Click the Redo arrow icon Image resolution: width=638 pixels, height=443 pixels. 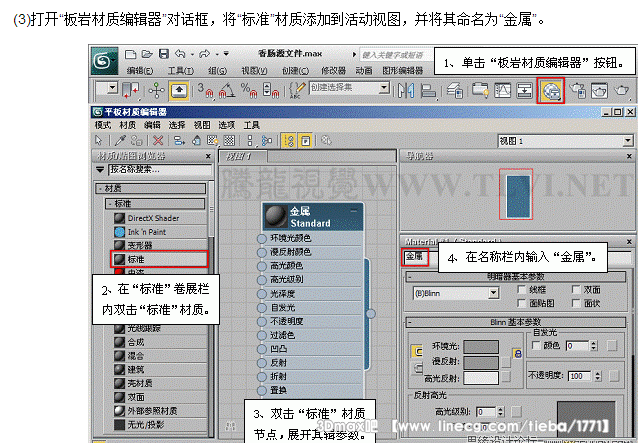tap(205, 54)
